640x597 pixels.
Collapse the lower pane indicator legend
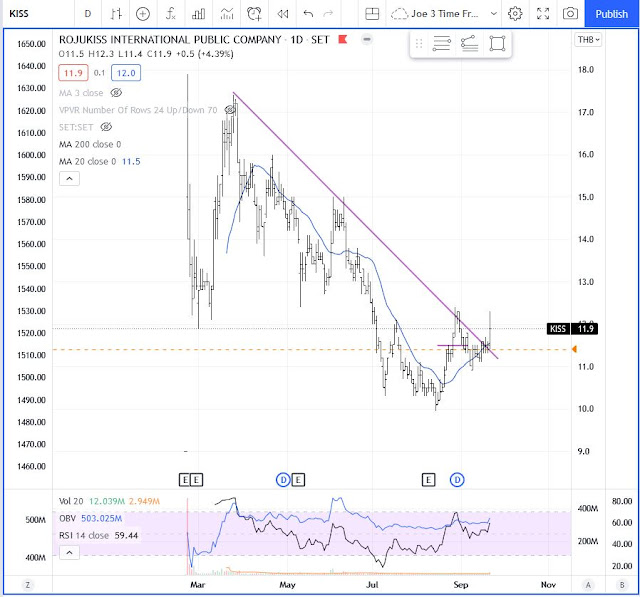click(69, 553)
